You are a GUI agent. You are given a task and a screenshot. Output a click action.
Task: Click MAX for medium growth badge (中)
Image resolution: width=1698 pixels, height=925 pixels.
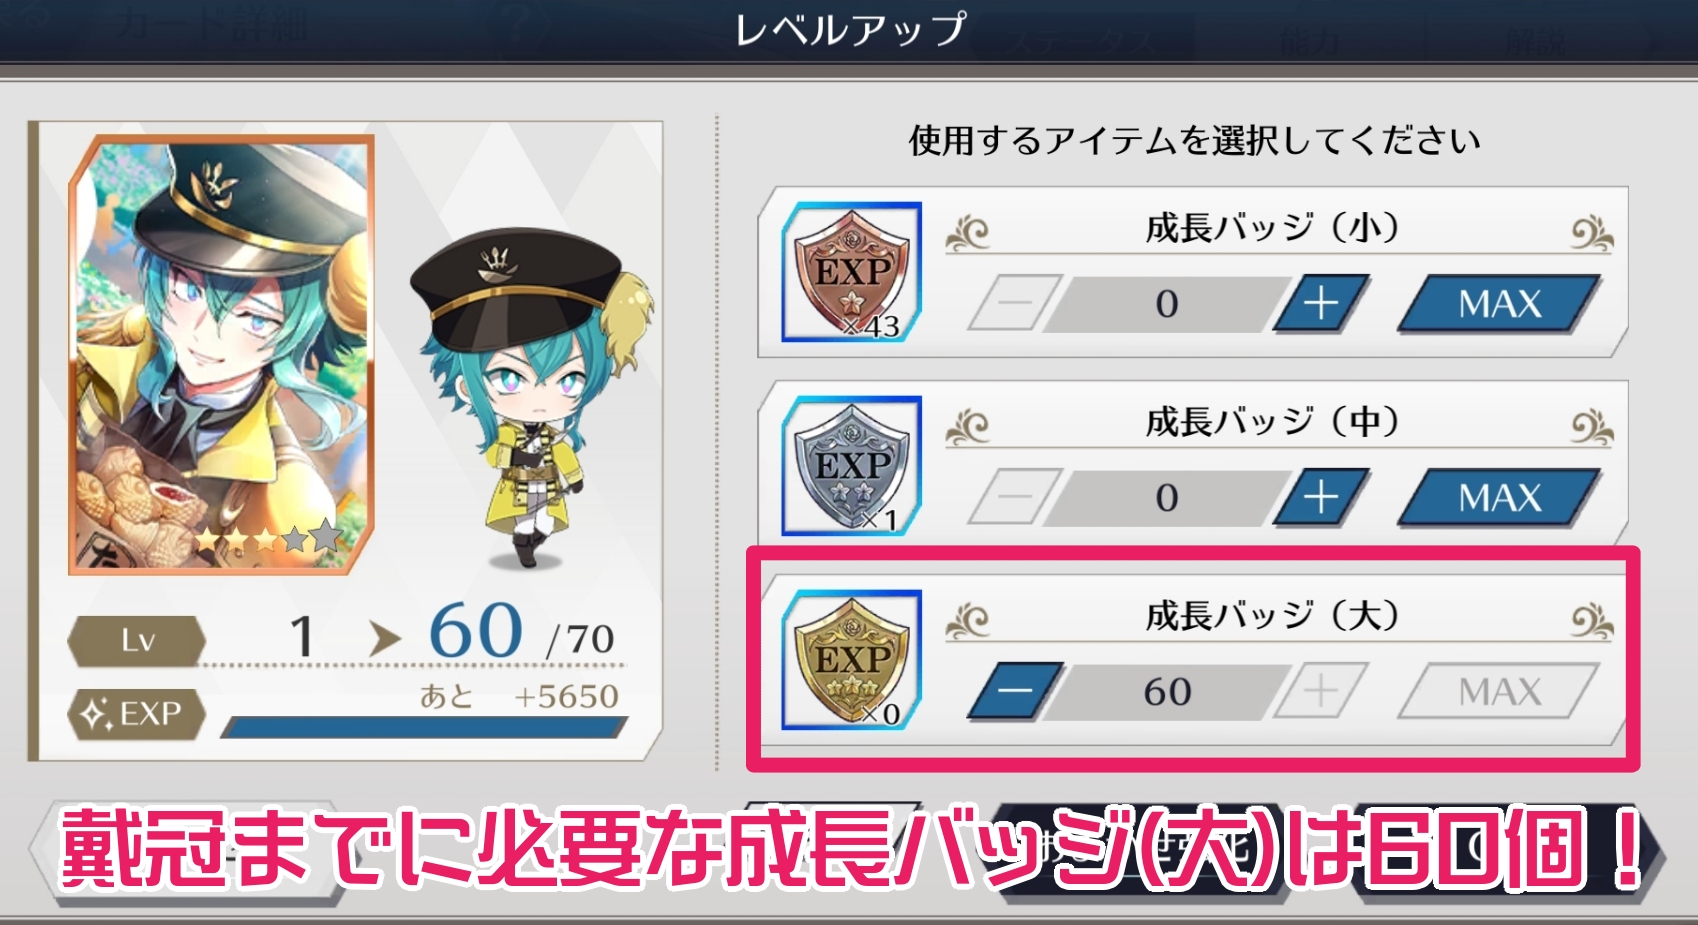point(1499,497)
